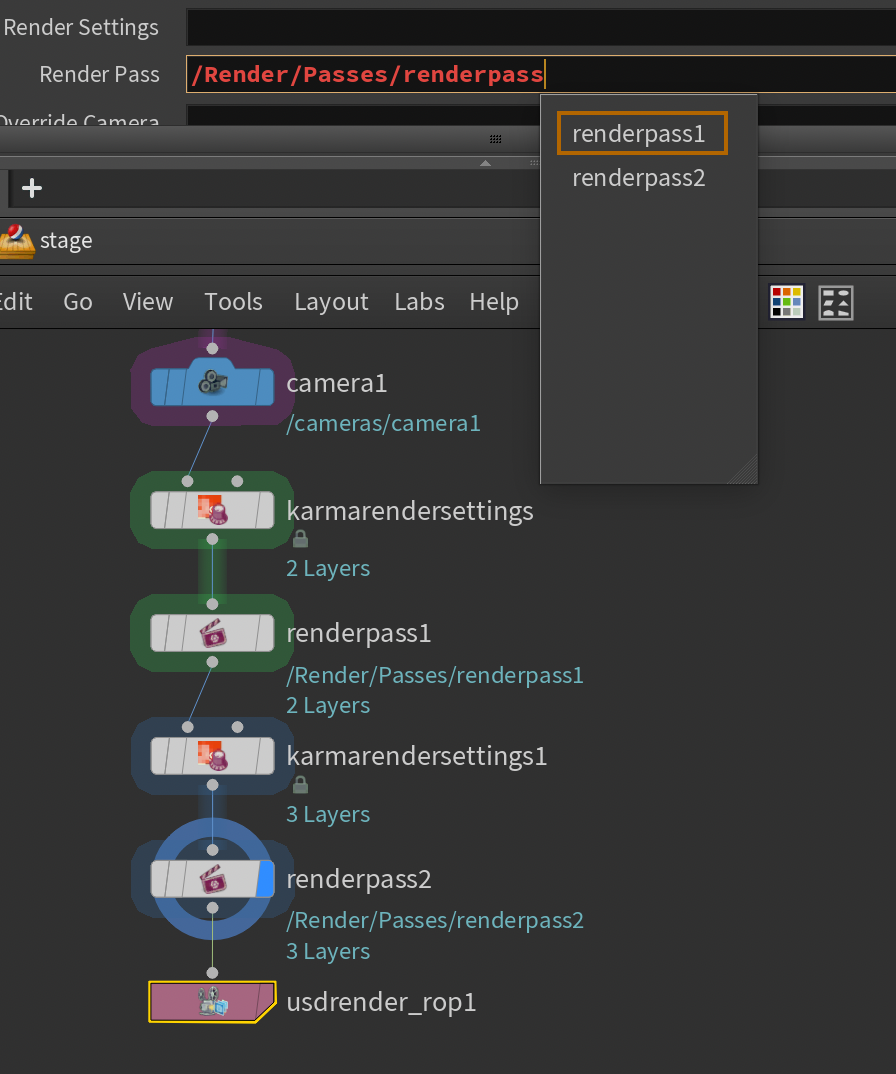Add a new network tab with plus button
This screenshot has height=1074, width=896.
[32, 188]
